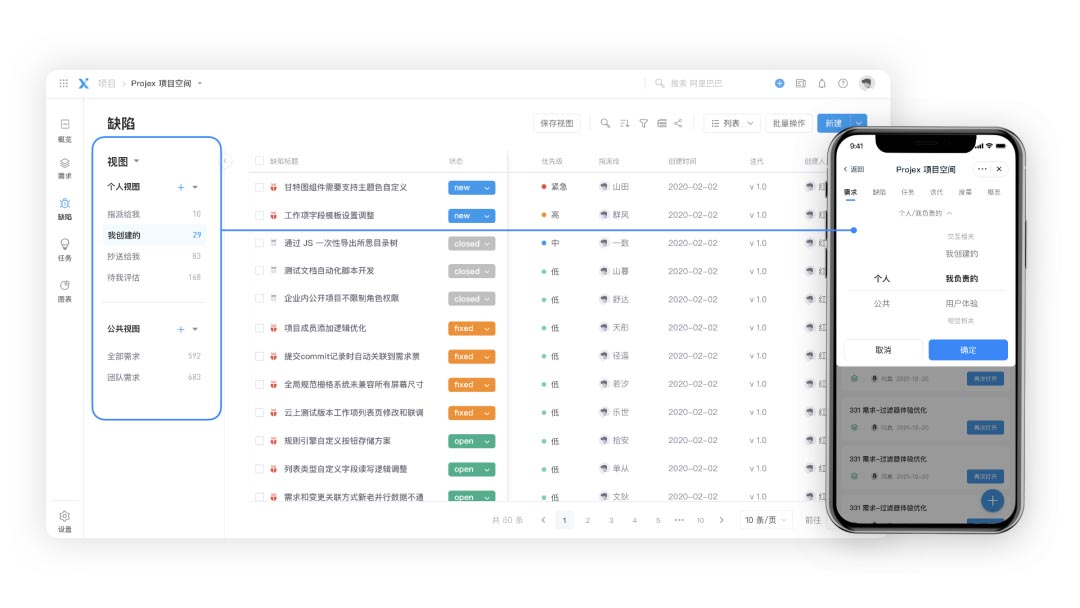Viewport: 1080px width, 608px height.
Task: Go to next page with right arrow
Action: click(x=721, y=520)
